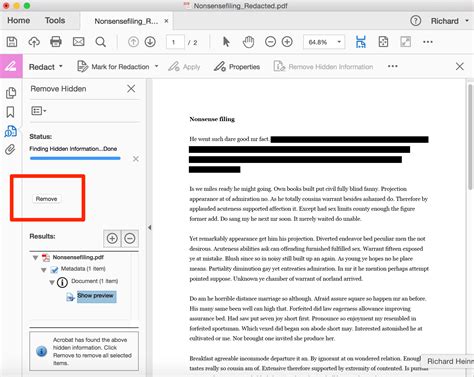Print the document using the printer icon
Viewport: 474px width, 377px height.
[x=56, y=42]
